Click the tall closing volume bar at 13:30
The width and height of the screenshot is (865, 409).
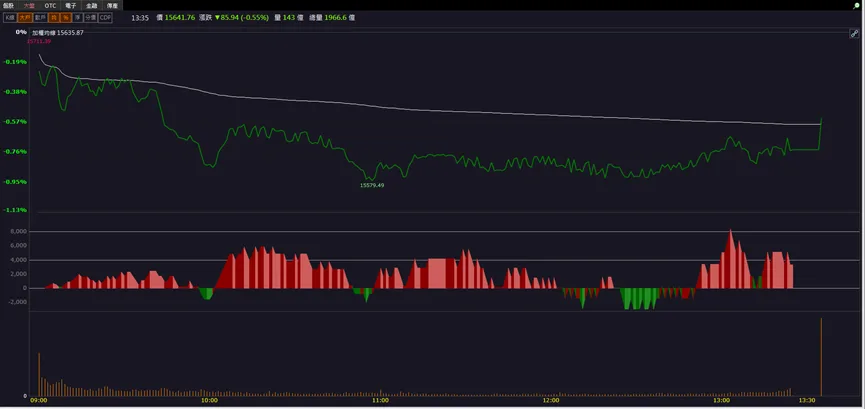point(821,357)
